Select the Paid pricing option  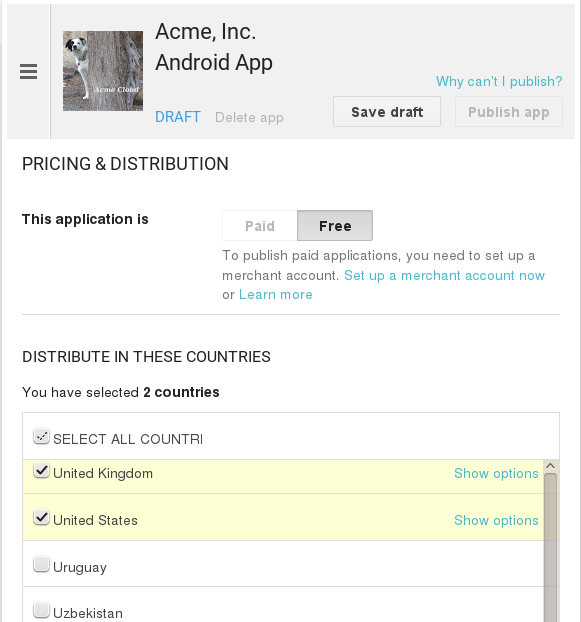260,226
